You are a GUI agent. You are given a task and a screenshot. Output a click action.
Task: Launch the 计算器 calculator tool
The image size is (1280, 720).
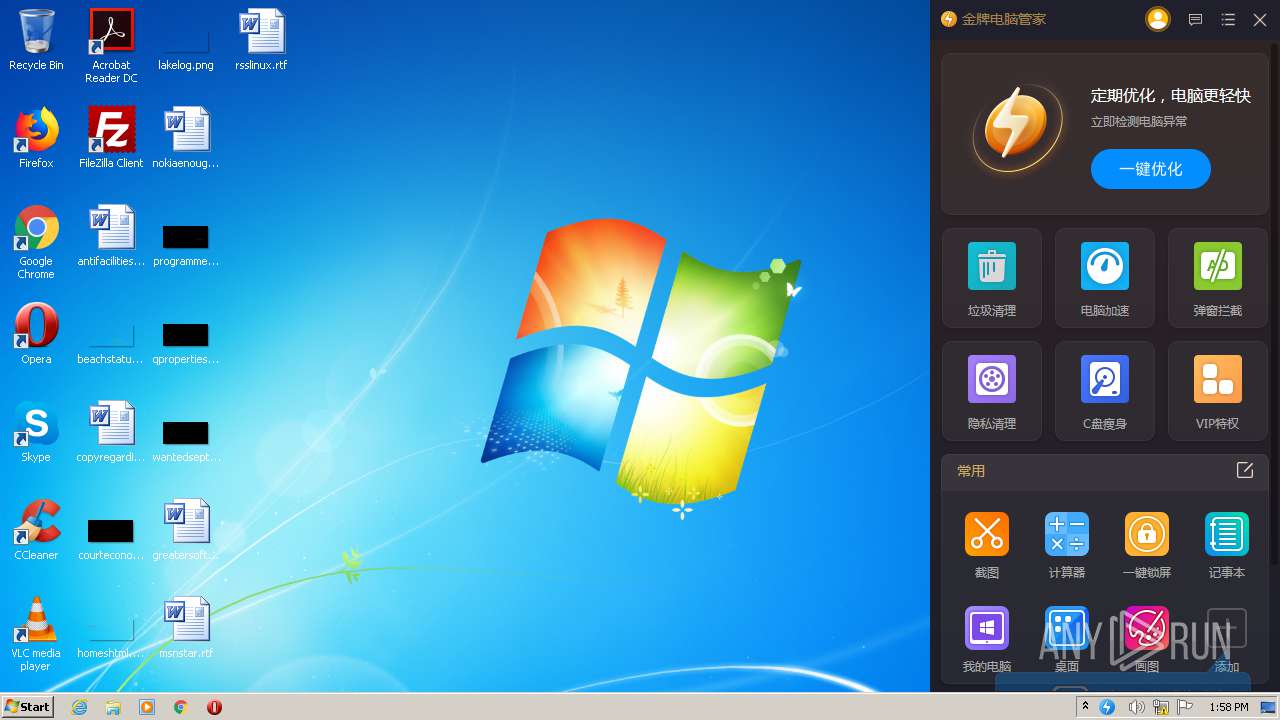pyautogui.click(x=1066, y=545)
